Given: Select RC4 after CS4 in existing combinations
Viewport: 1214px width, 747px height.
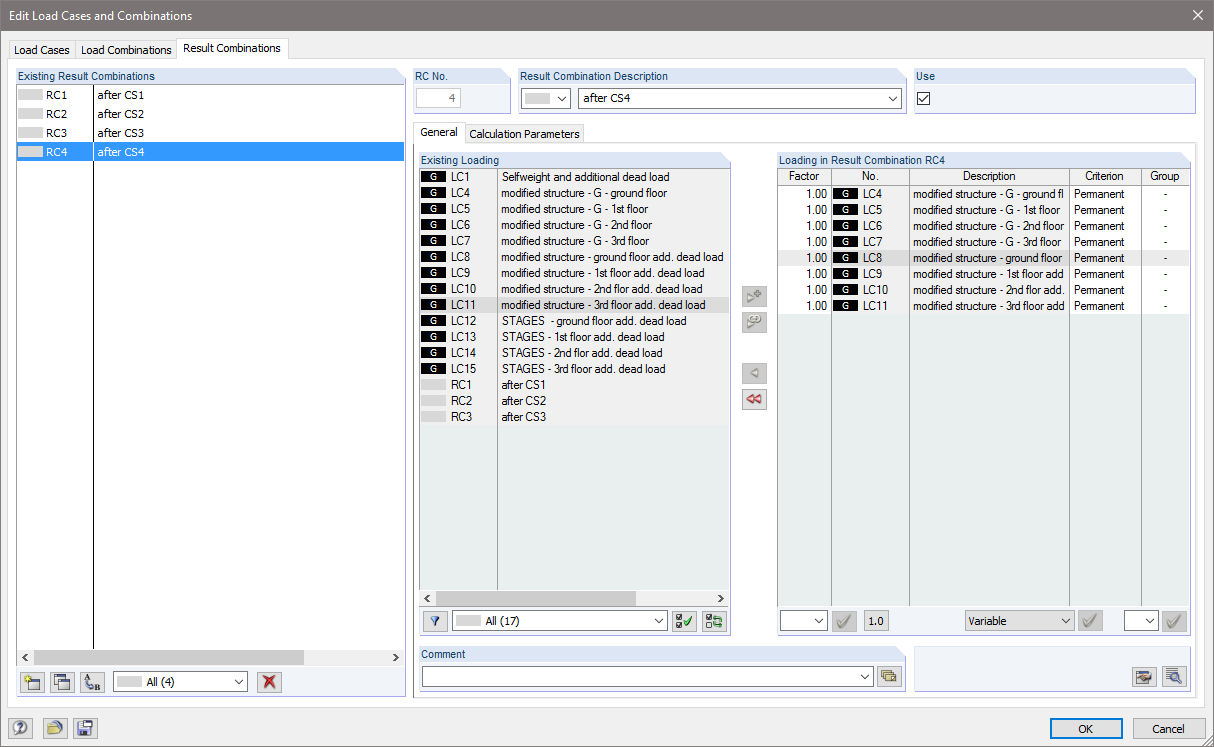Looking at the screenshot, I should click(210, 152).
